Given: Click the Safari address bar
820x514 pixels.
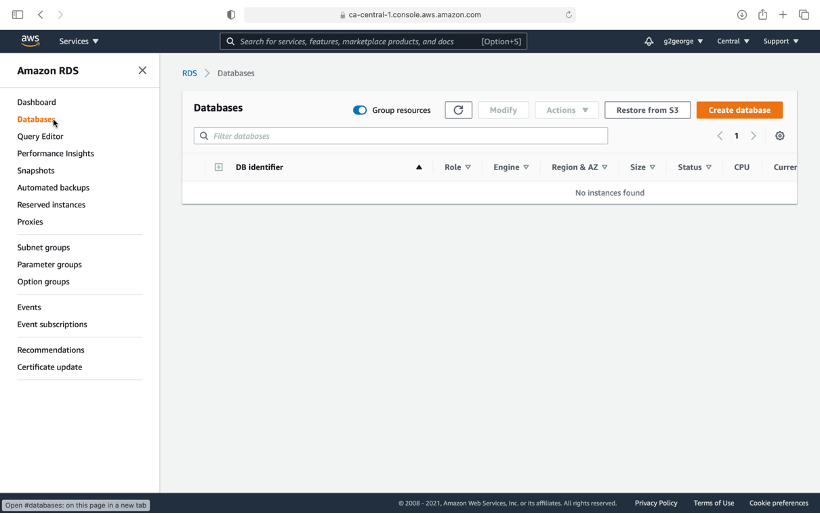Looking at the screenshot, I should [410, 15].
